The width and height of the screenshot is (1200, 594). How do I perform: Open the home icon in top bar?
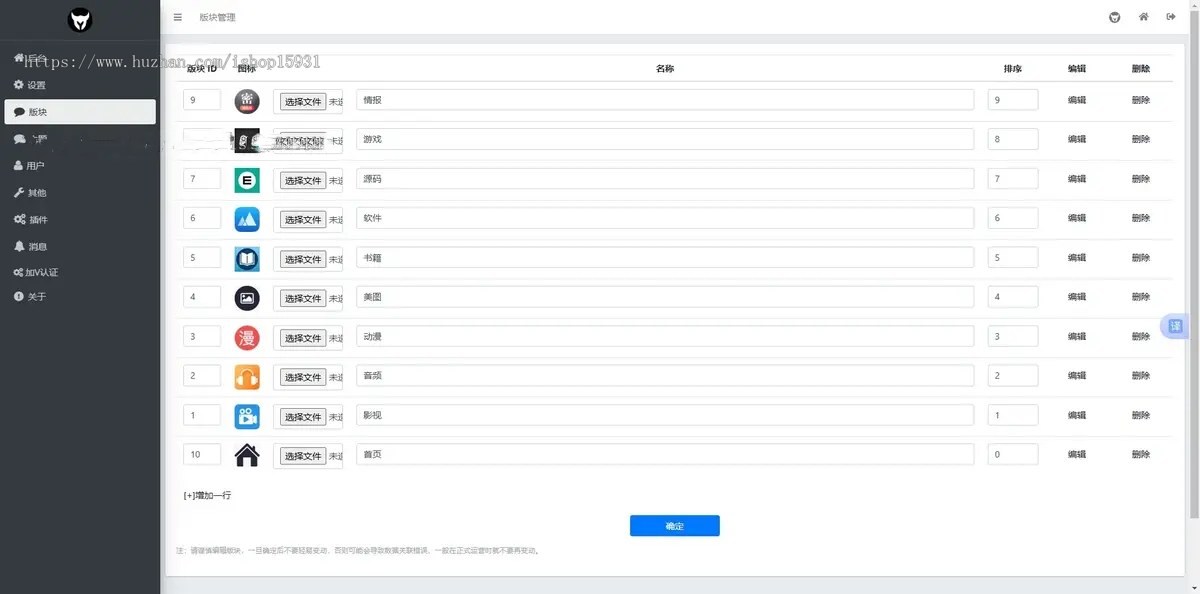pos(1143,17)
